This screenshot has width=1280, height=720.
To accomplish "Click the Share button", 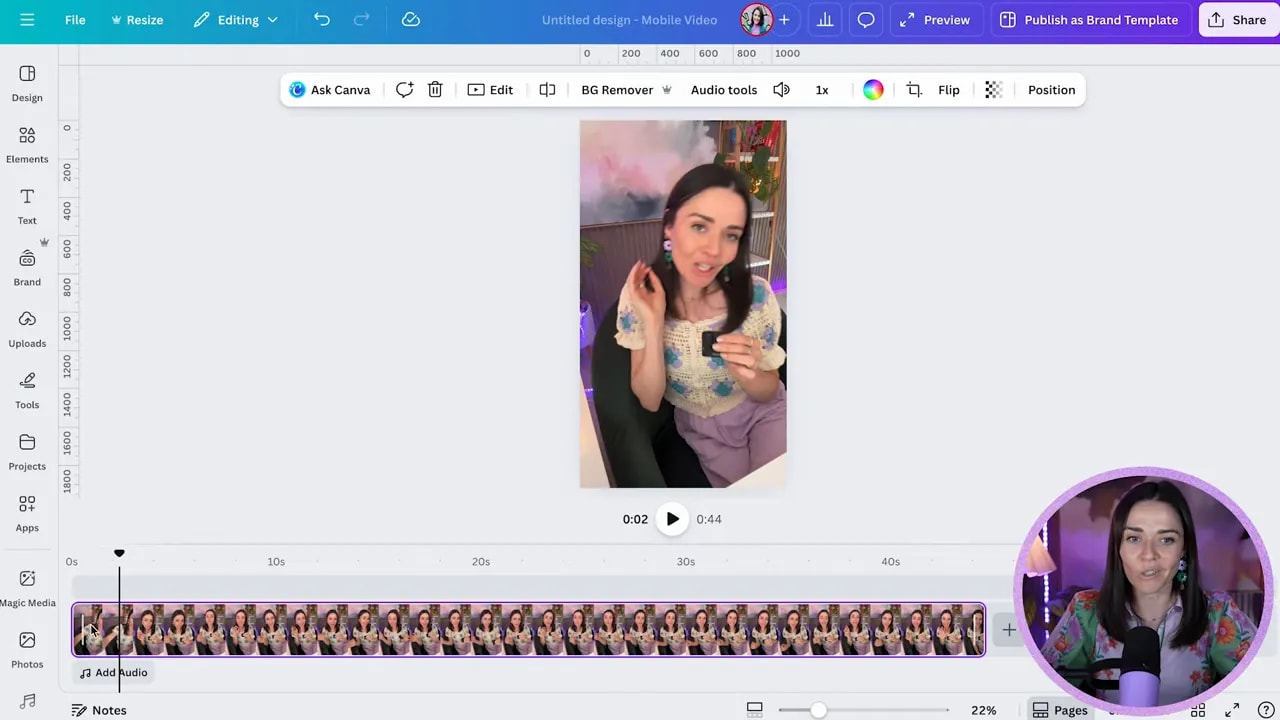I will point(1238,20).
